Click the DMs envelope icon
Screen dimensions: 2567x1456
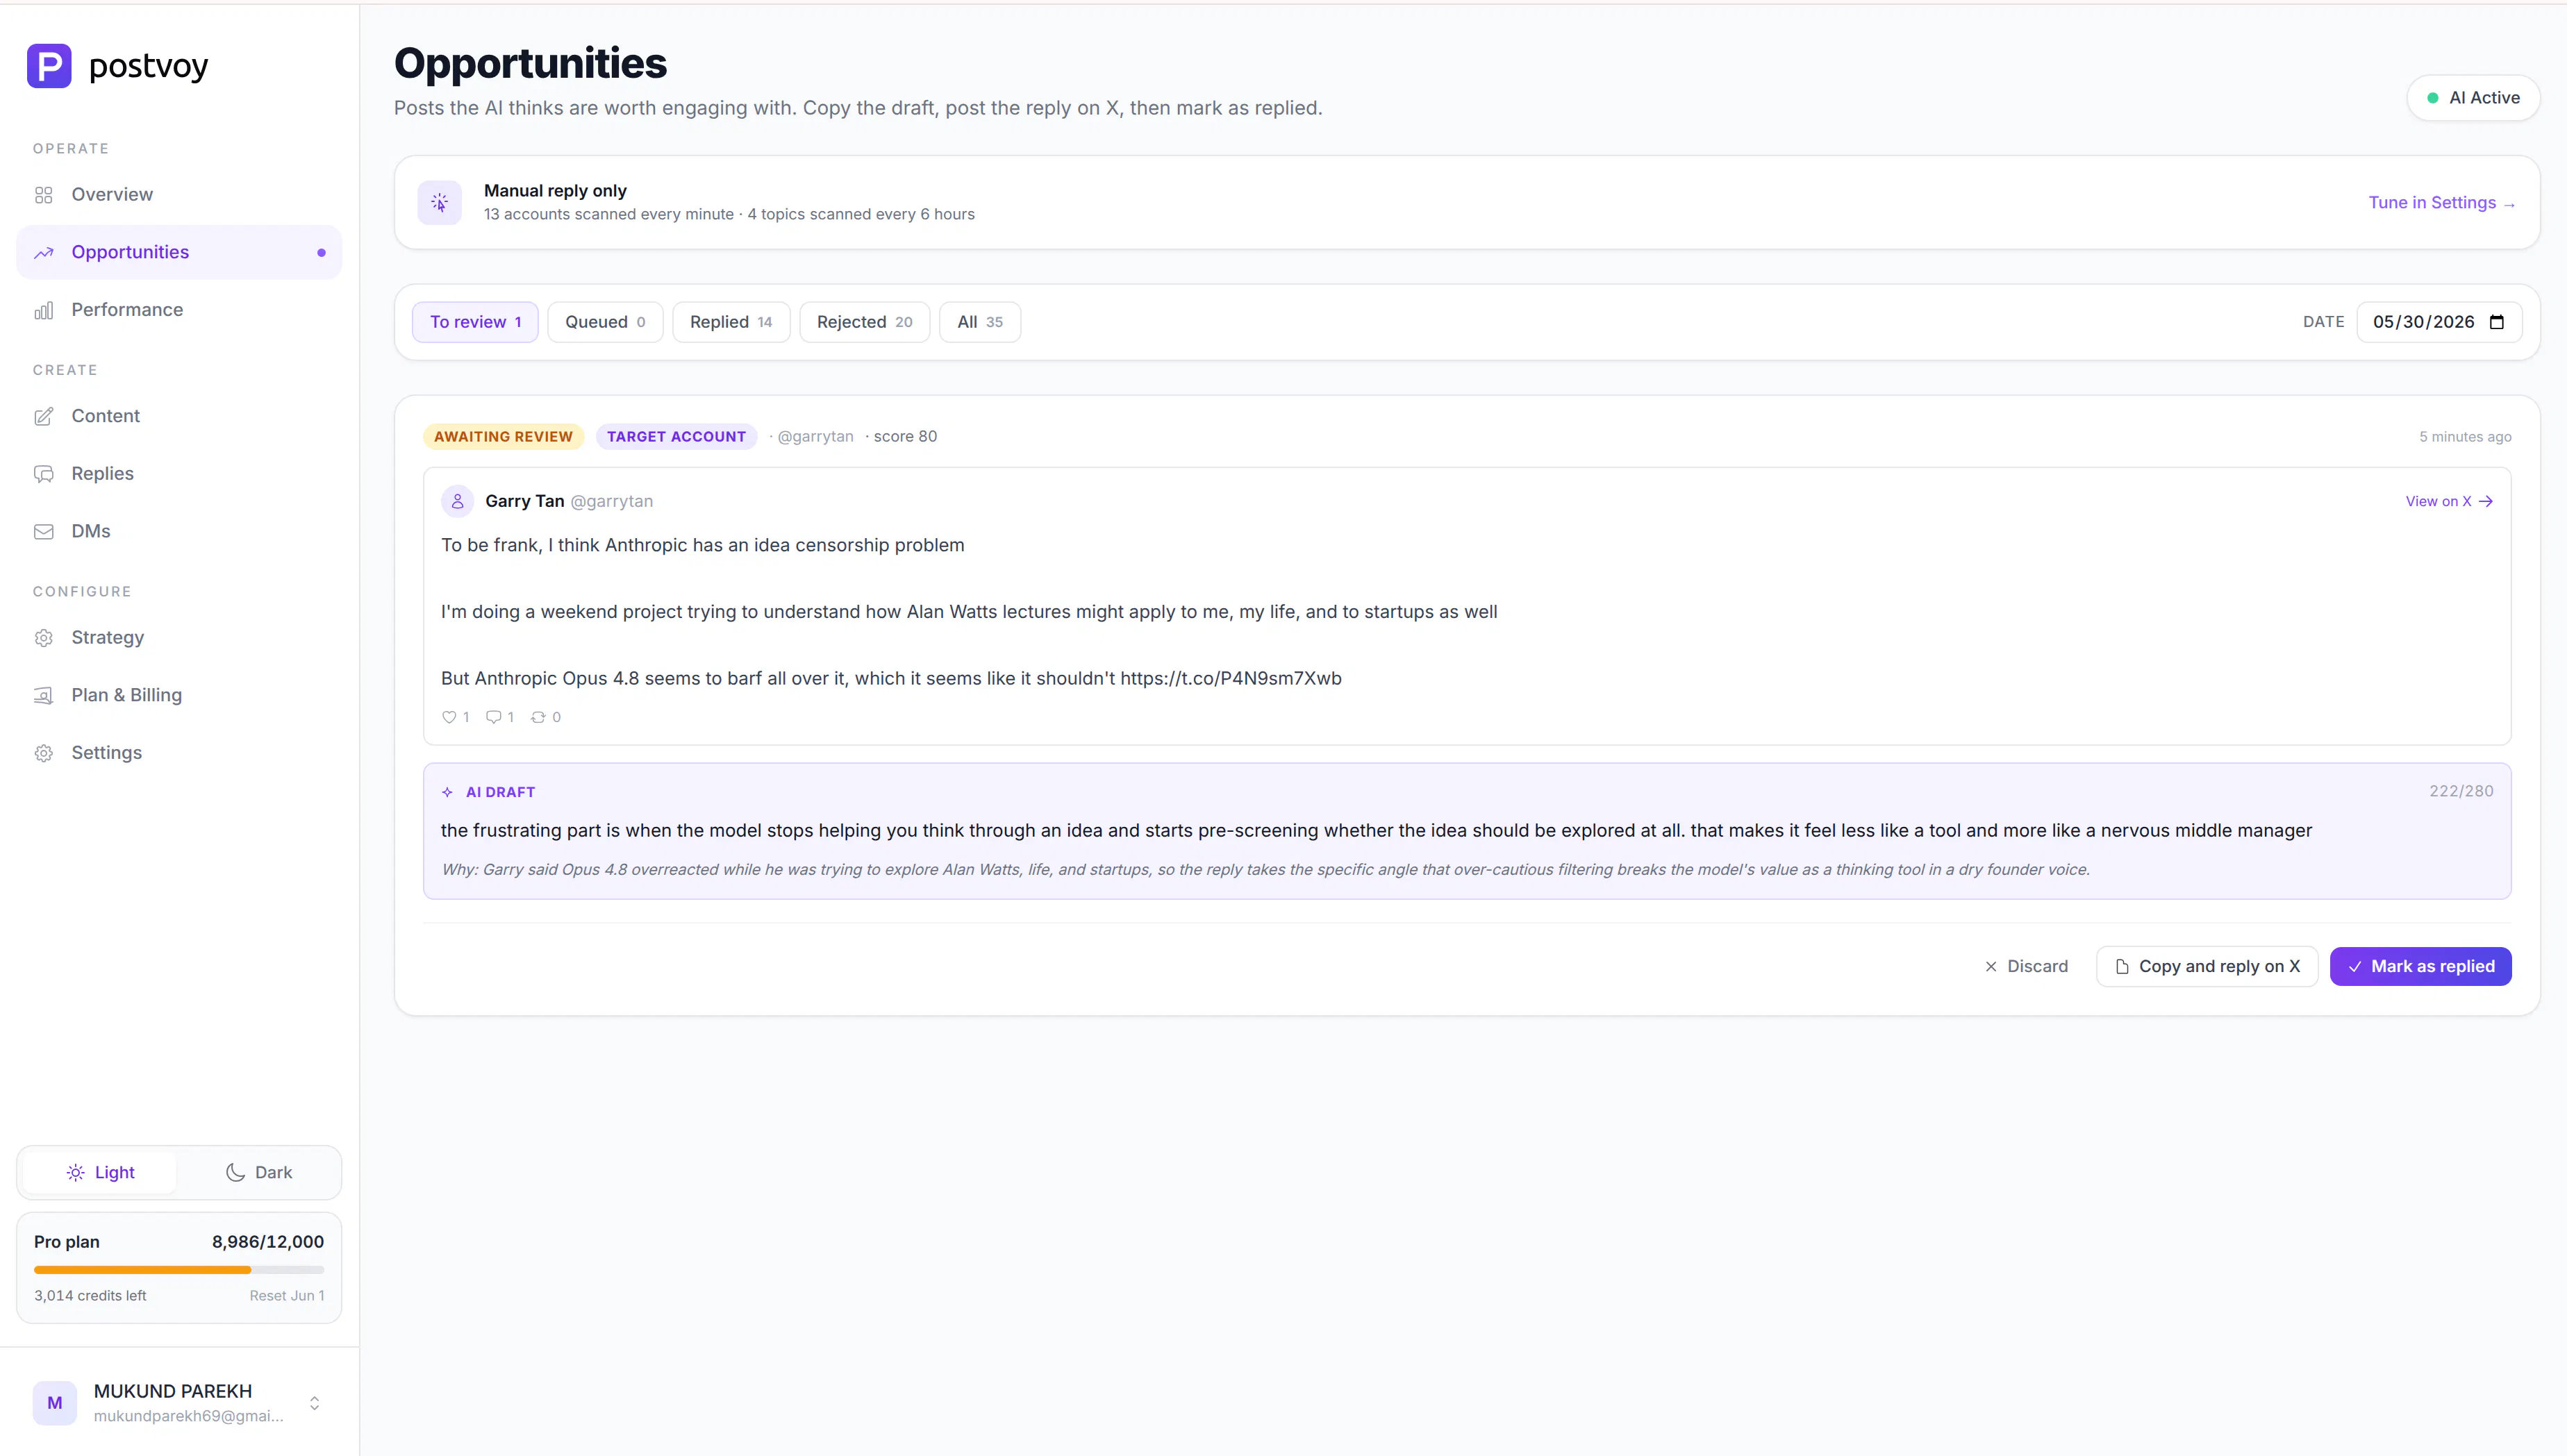(x=43, y=532)
